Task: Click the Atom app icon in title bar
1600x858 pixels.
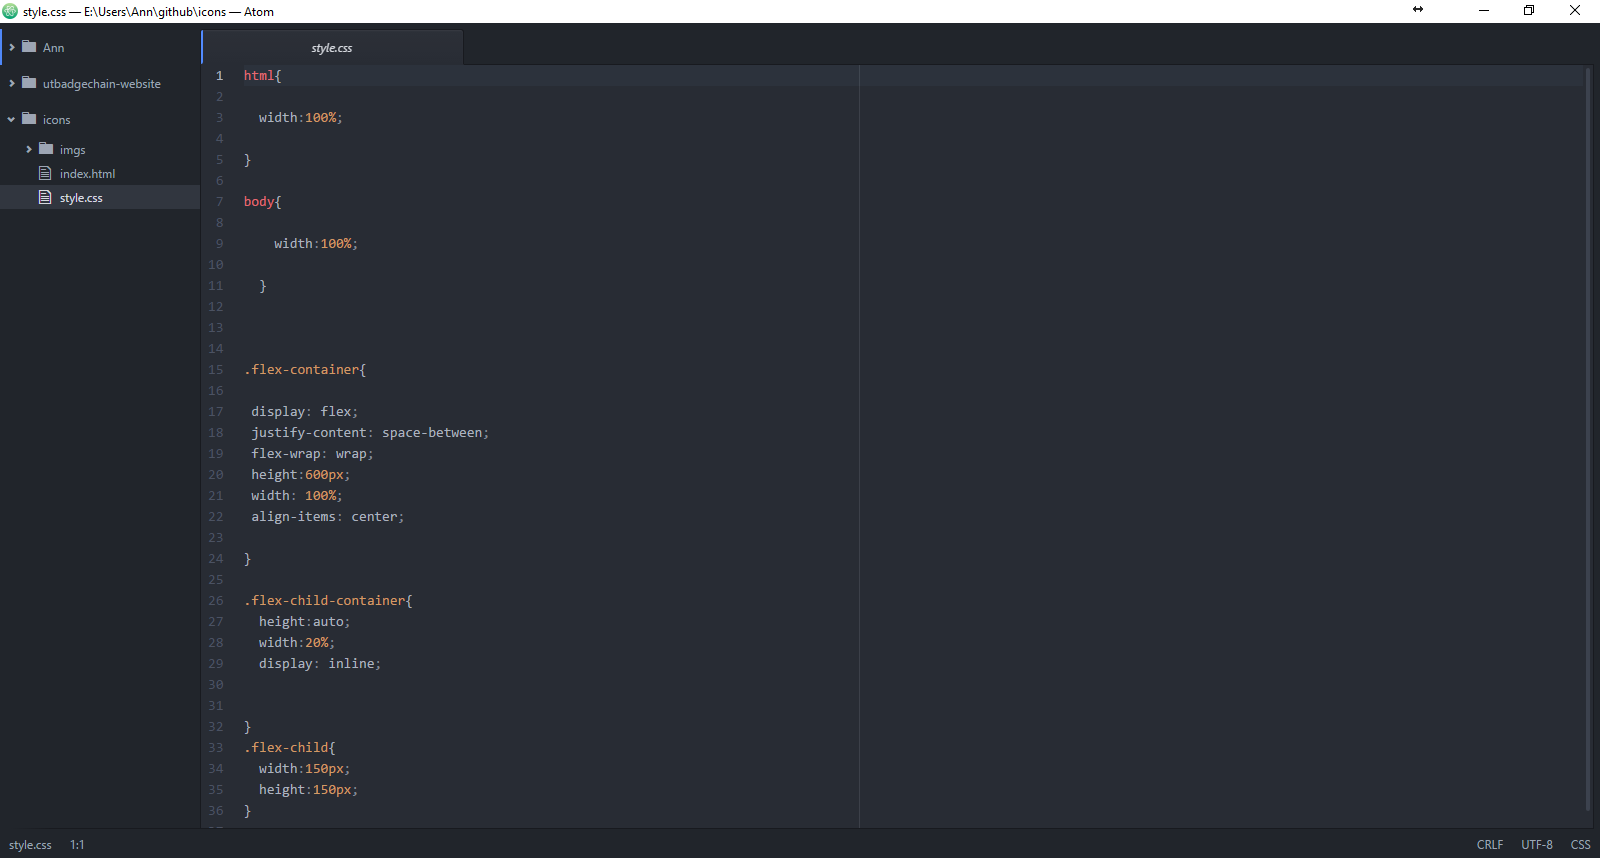Action: (10, 11)
